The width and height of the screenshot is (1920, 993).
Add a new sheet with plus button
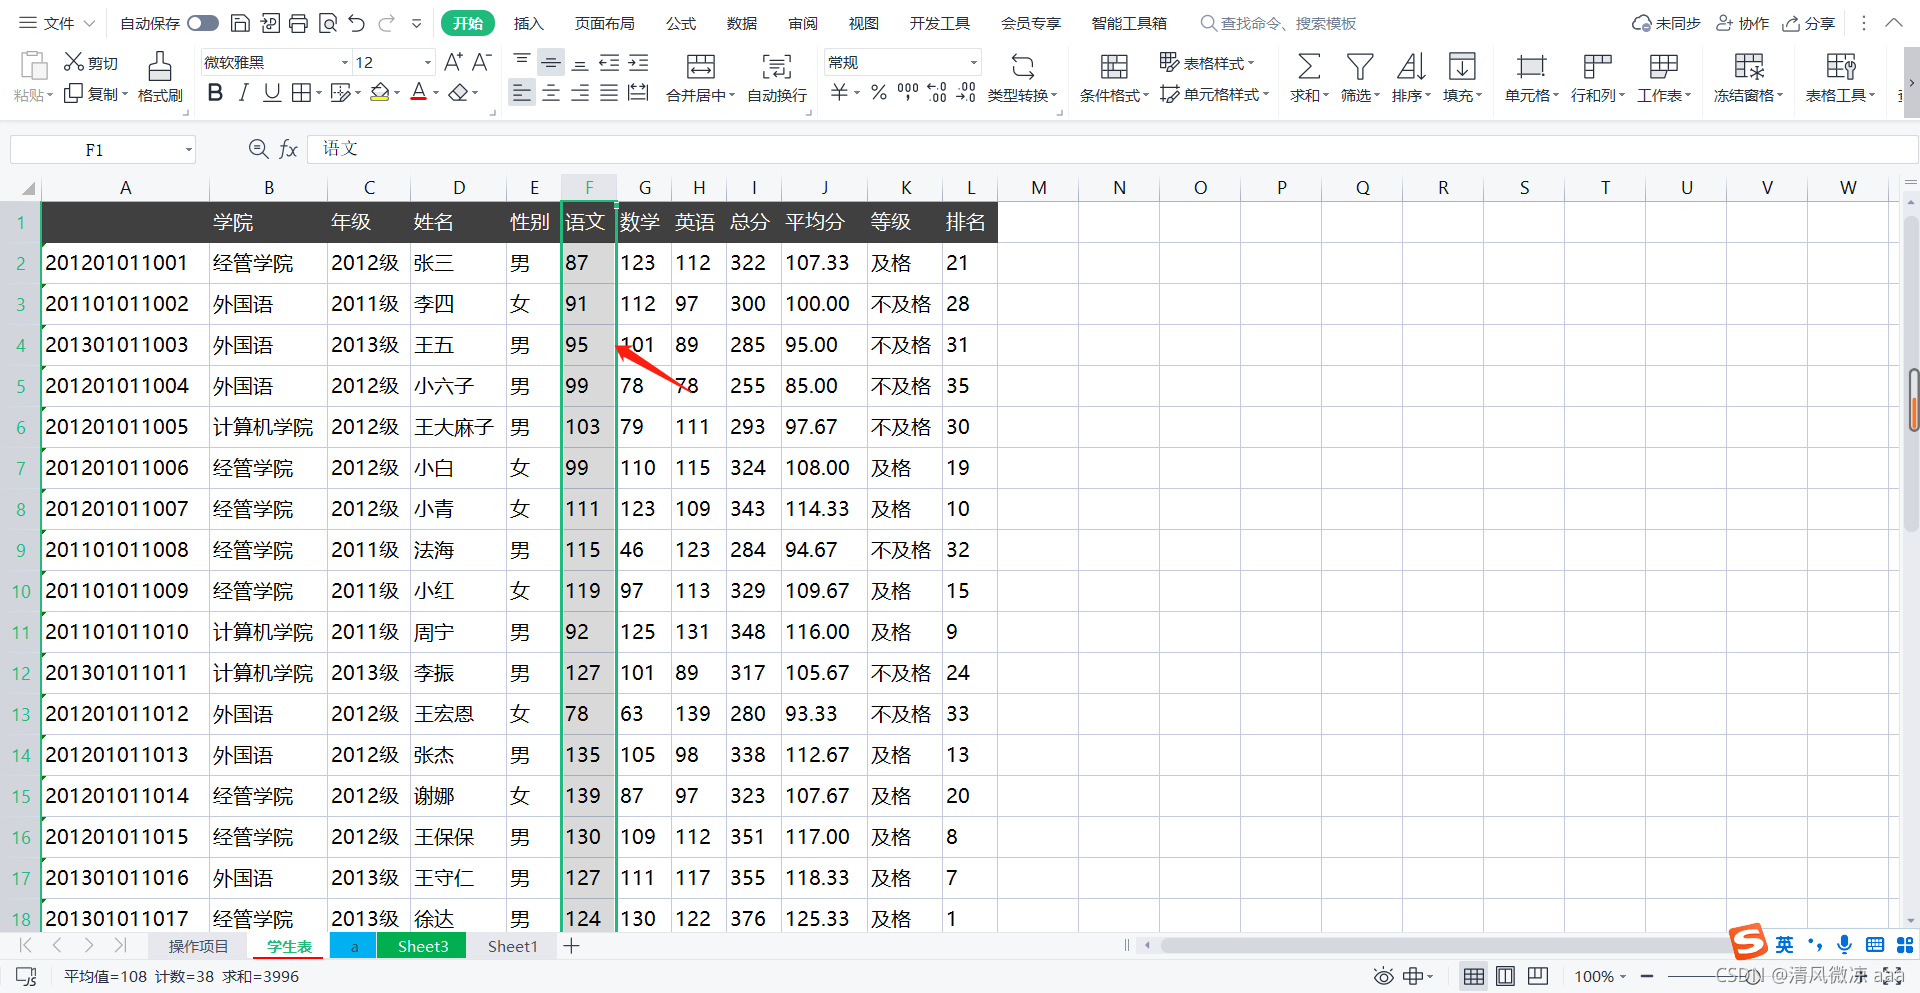[x=572, y=946]
